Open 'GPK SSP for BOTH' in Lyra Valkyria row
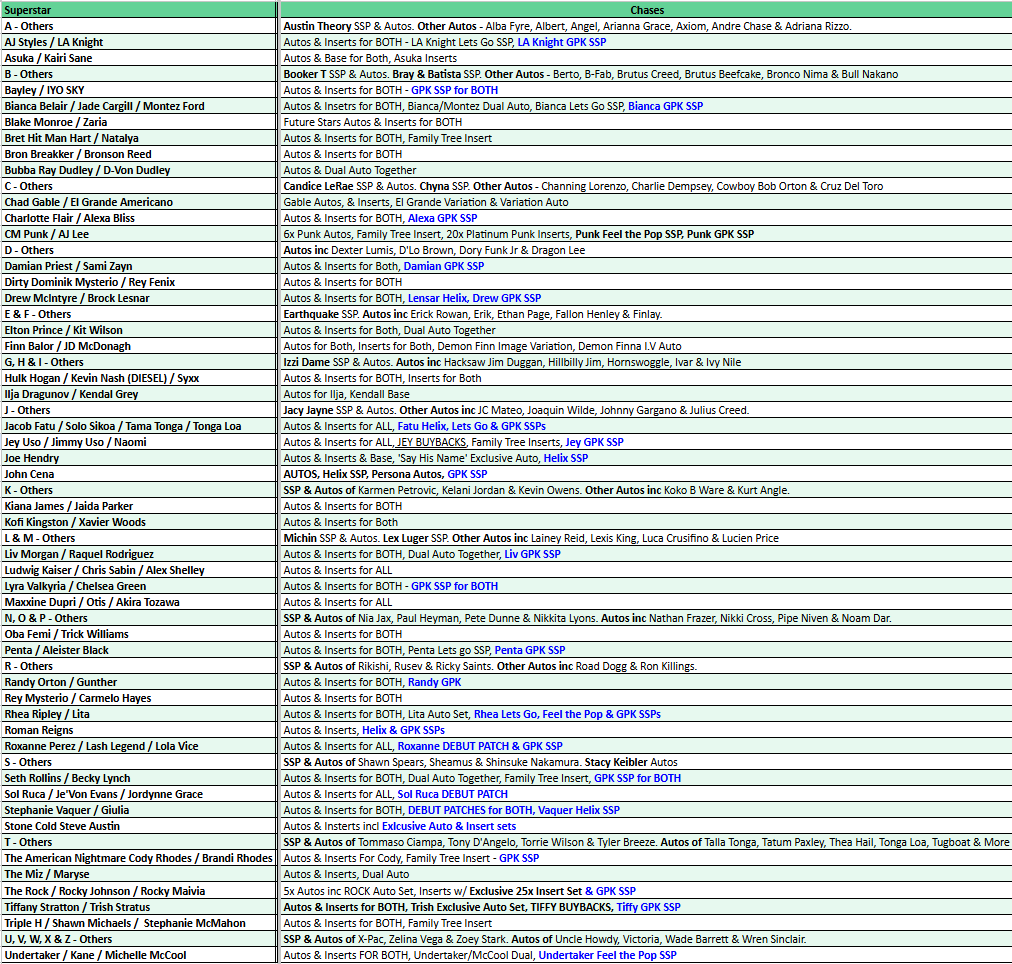1012x964 pixels. [x=454, y=586]
